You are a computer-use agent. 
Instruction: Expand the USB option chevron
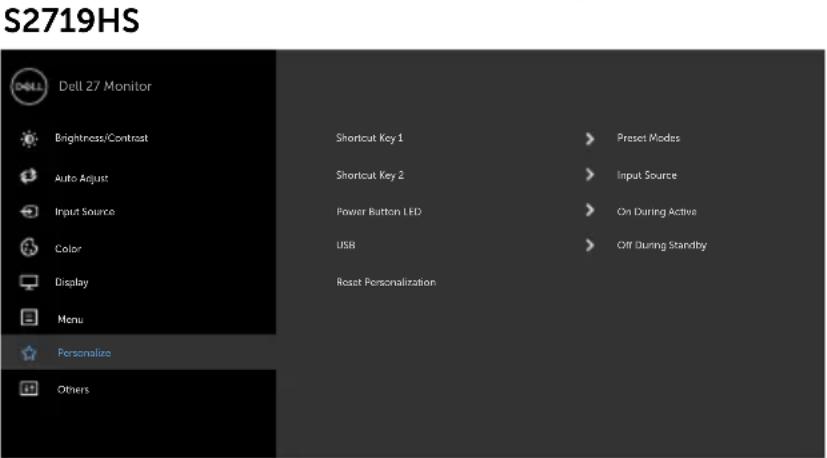click(x=590, y=245)
